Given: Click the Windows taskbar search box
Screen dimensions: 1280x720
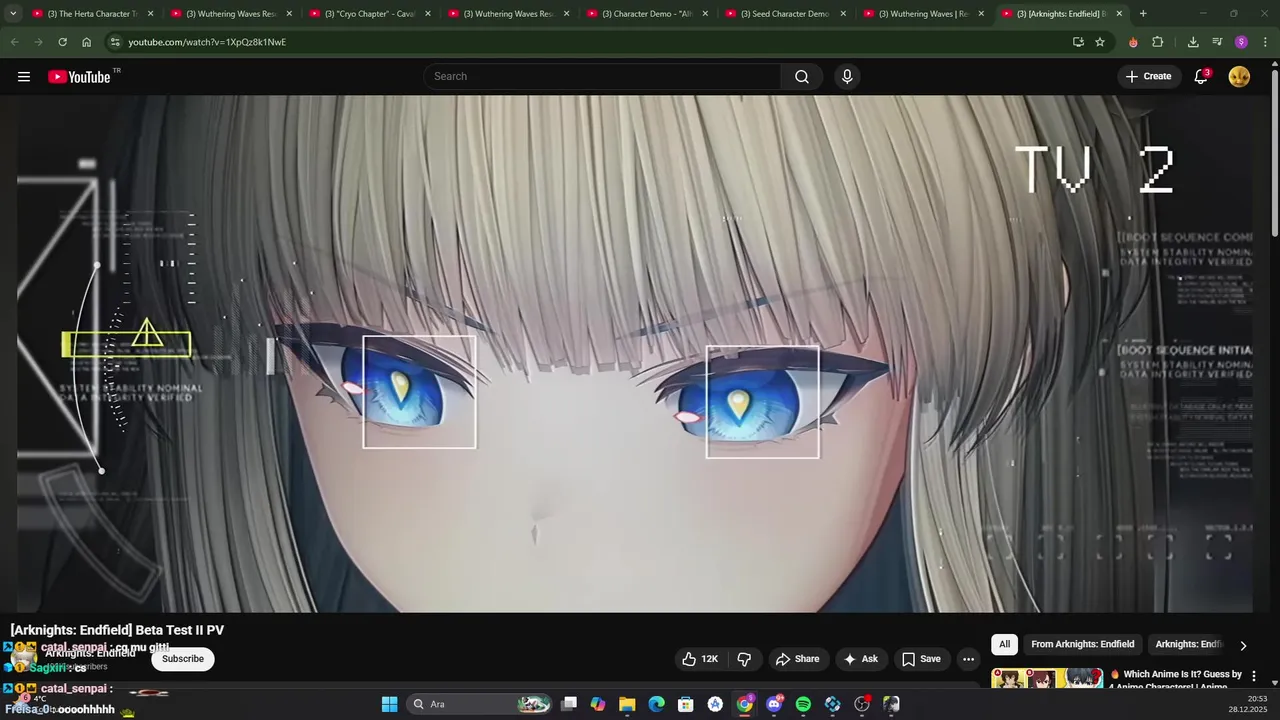Looking at the screenshot, I should click(480, 704).
